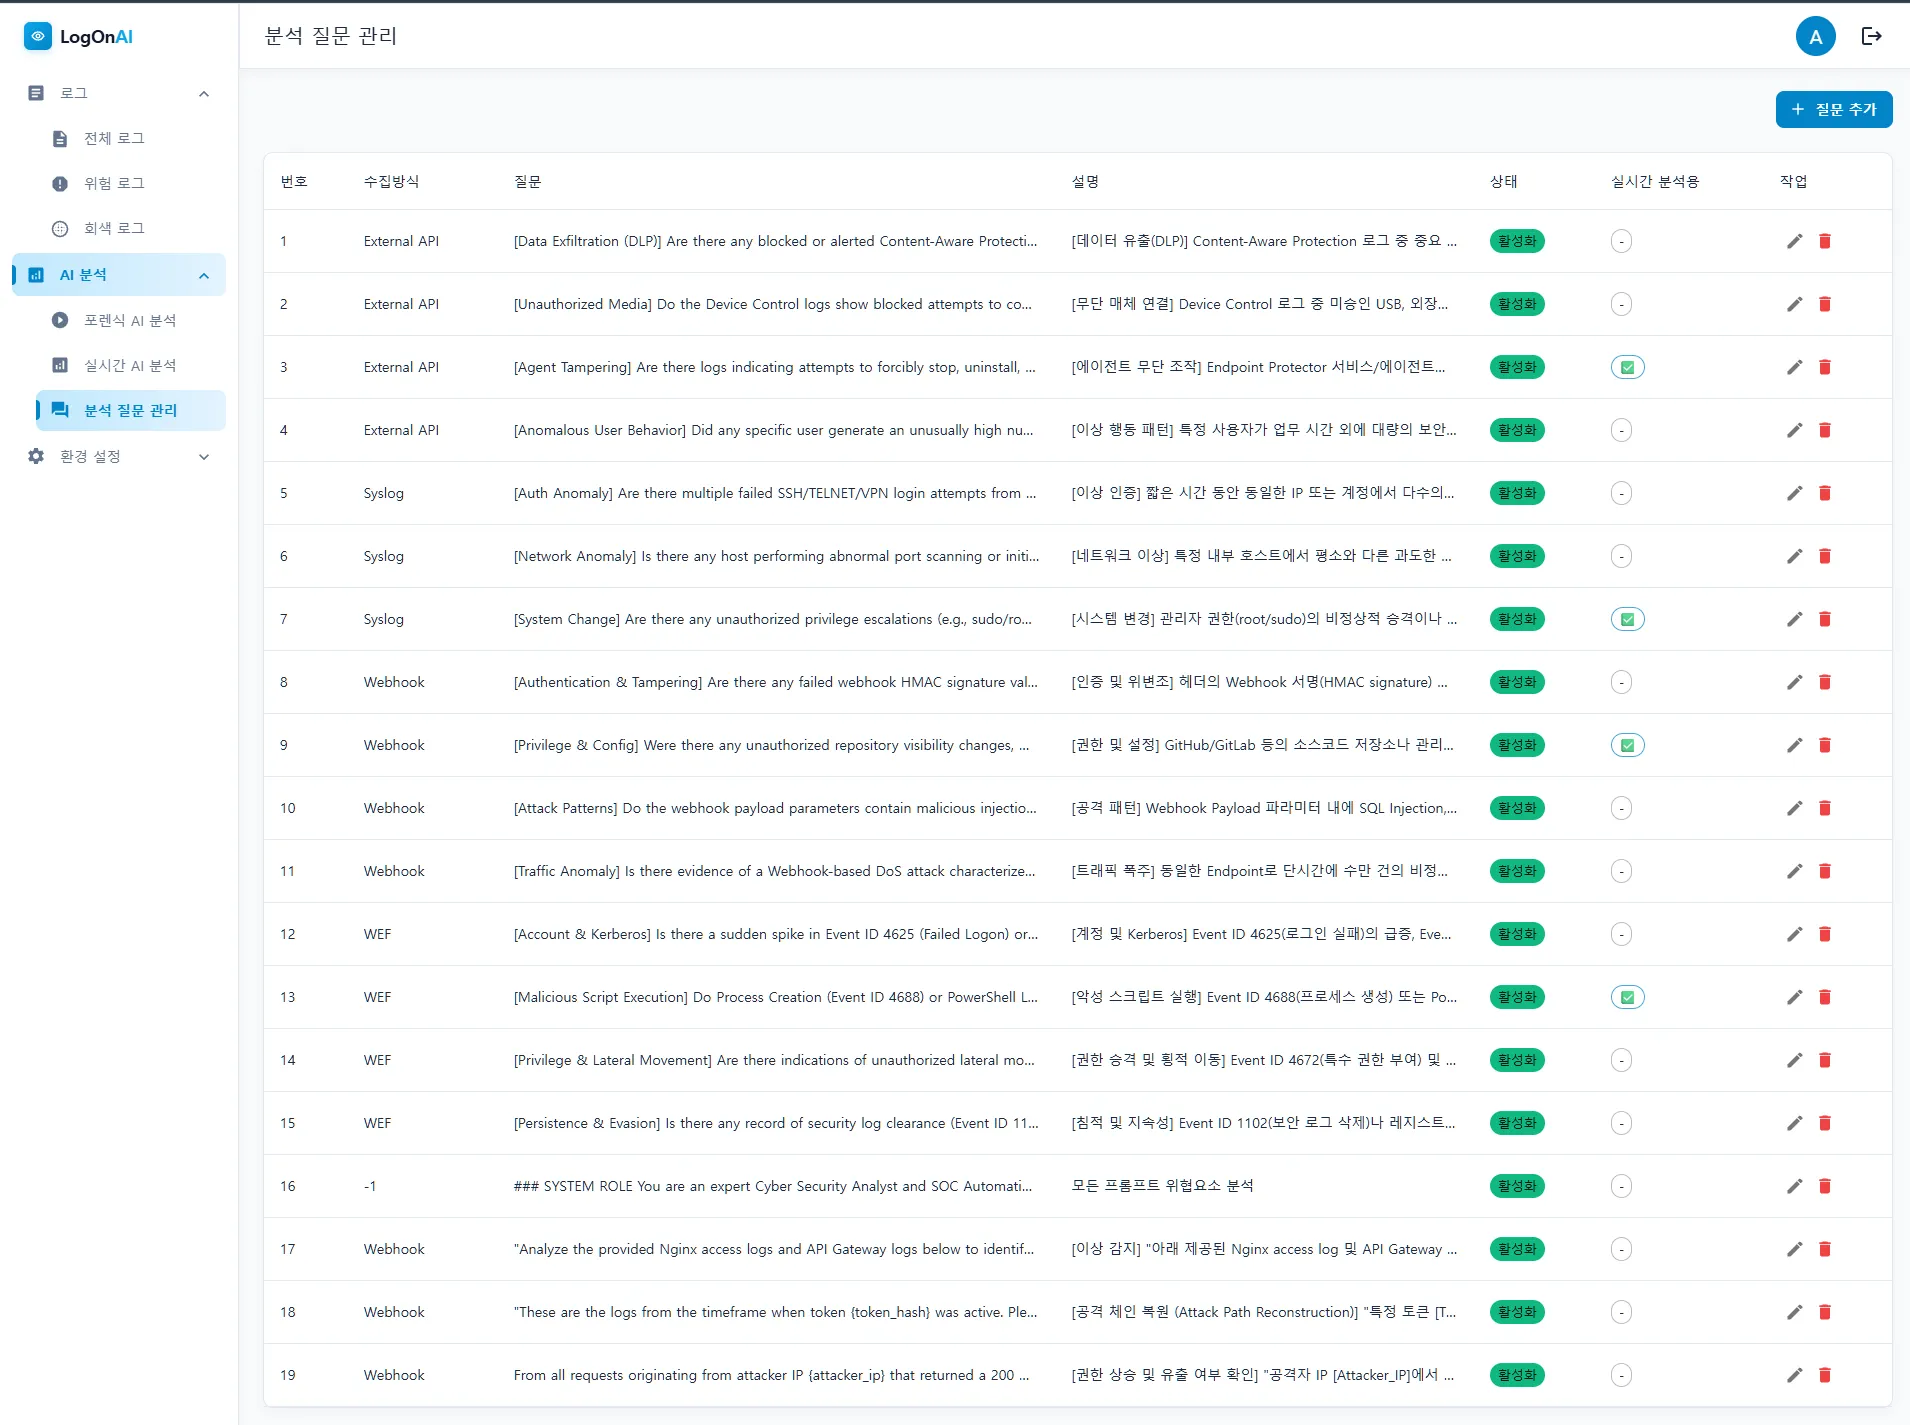The height and width of the screenshot is (1425, 1910).
Task: Select 분석 질문 관리 menu item
Action: click(x=130, y=410)
